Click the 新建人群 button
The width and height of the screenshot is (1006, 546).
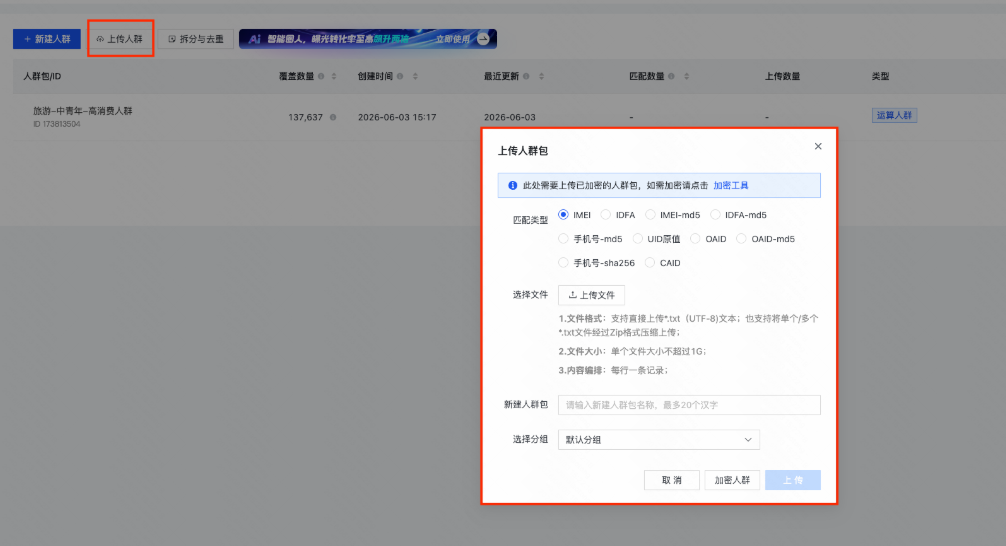pos(47,39)
